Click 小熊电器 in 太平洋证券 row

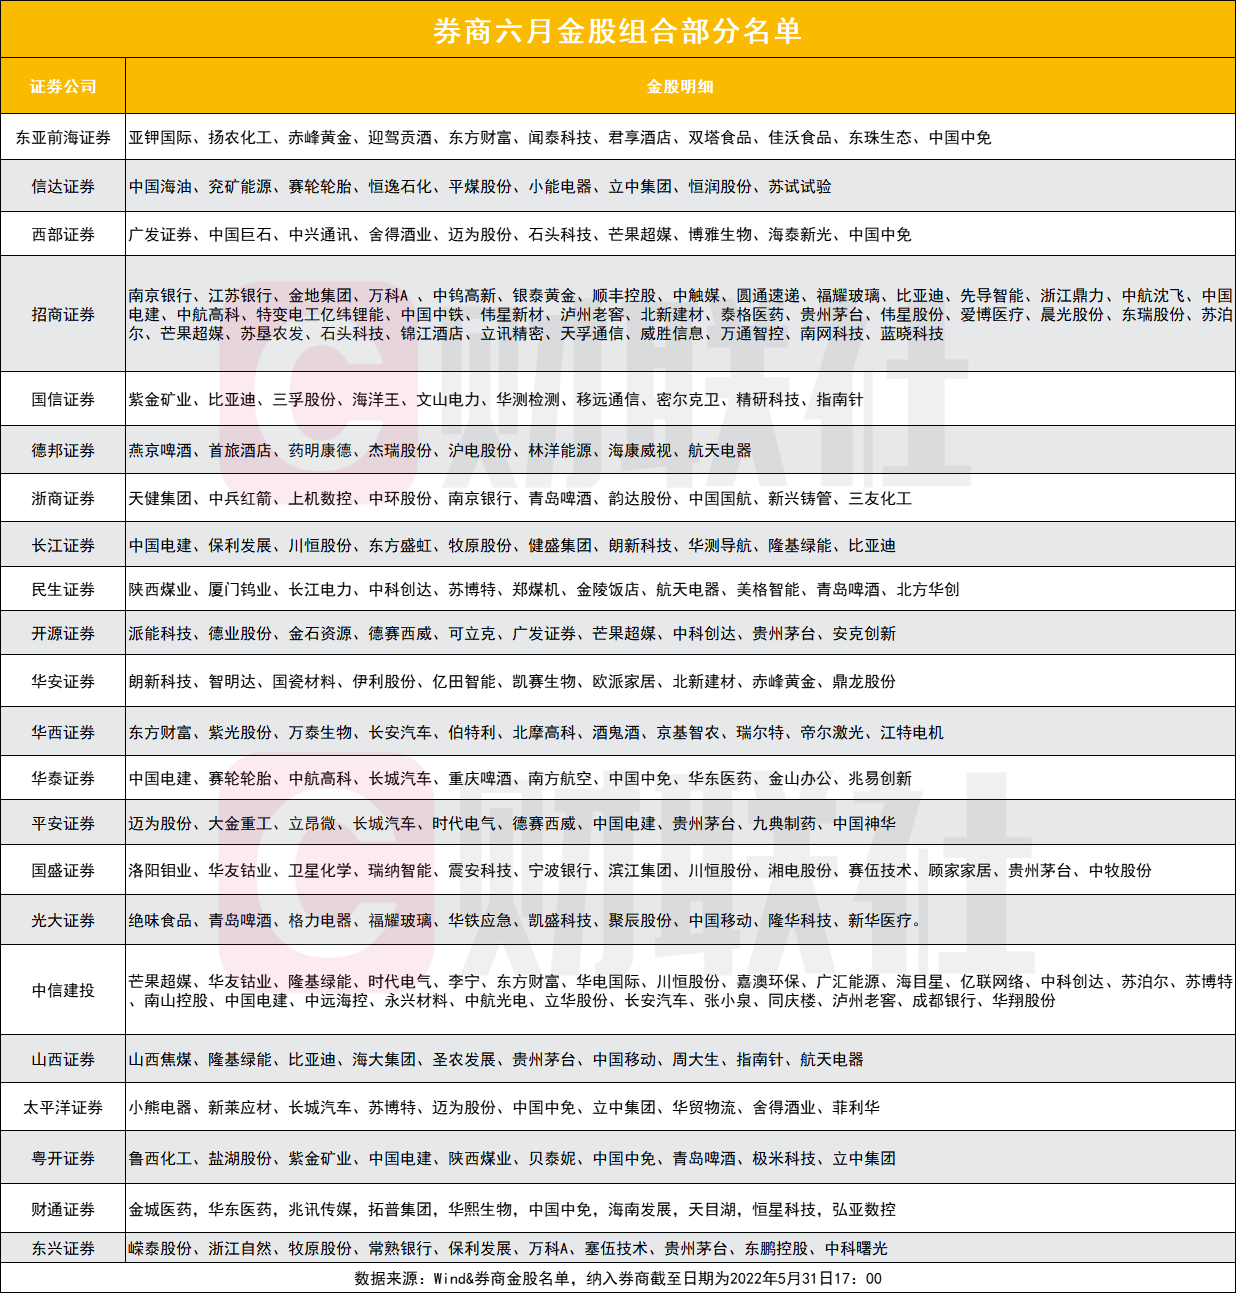pos(160,1108)
